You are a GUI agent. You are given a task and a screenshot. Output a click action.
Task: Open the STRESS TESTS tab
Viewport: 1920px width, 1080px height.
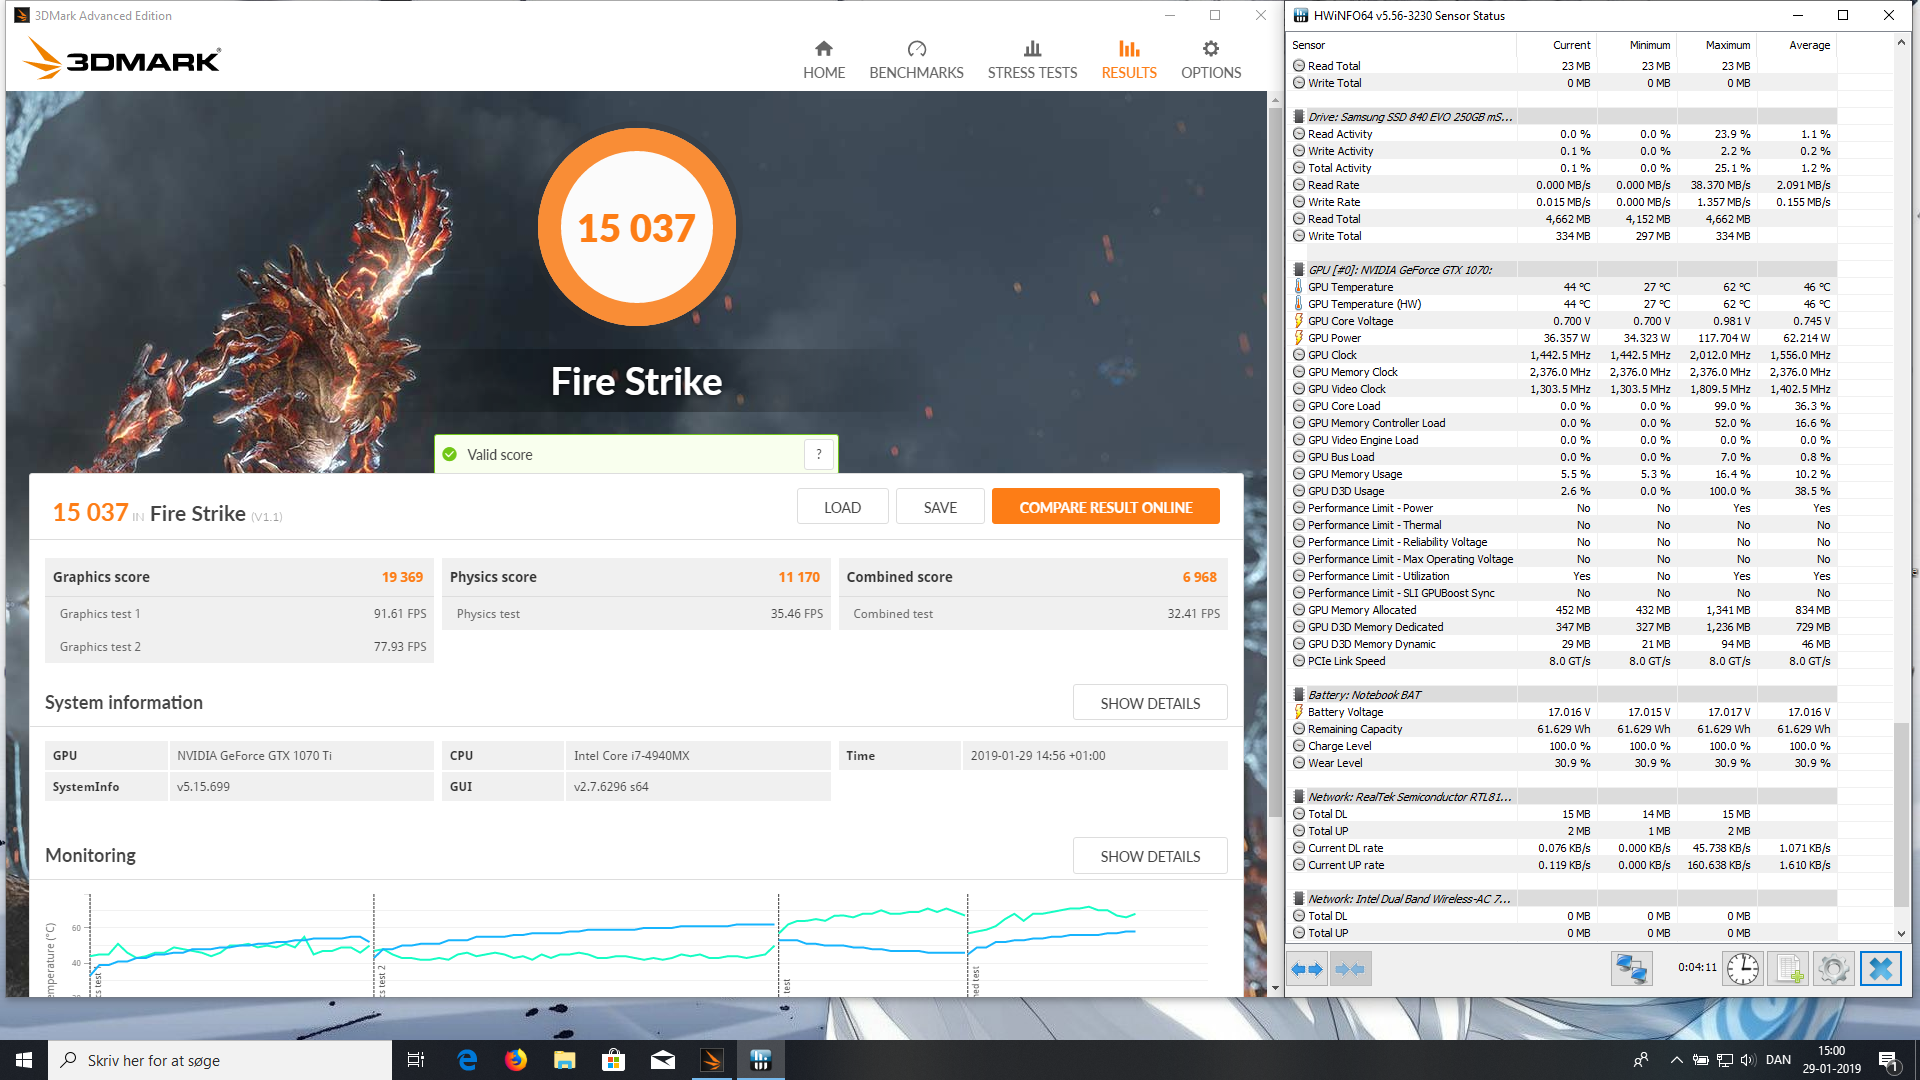coord(1032,60)
